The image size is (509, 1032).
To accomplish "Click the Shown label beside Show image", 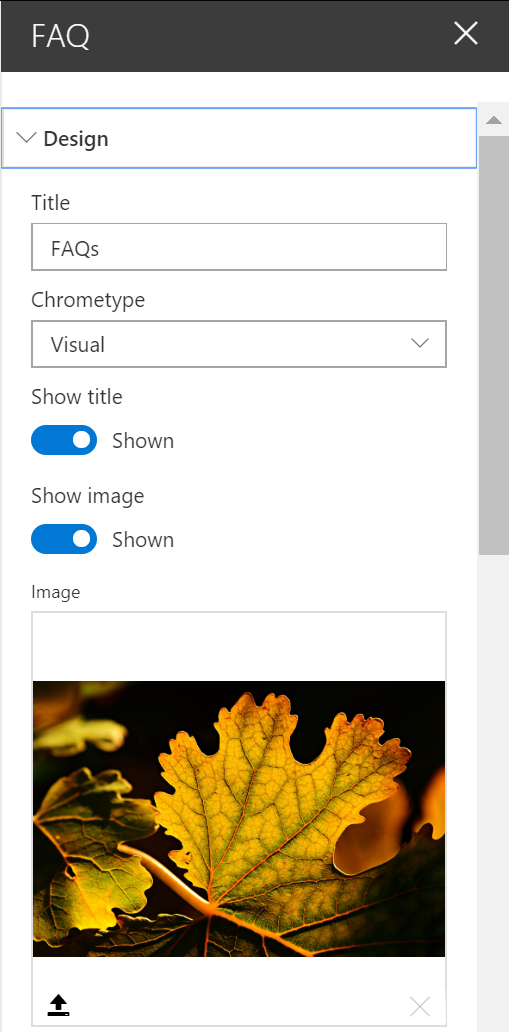I will click(x=143, y=540).
